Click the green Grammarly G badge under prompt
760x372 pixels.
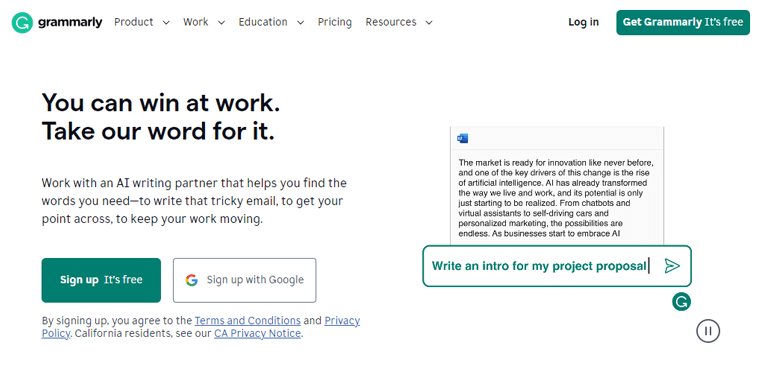click(681, 302)
